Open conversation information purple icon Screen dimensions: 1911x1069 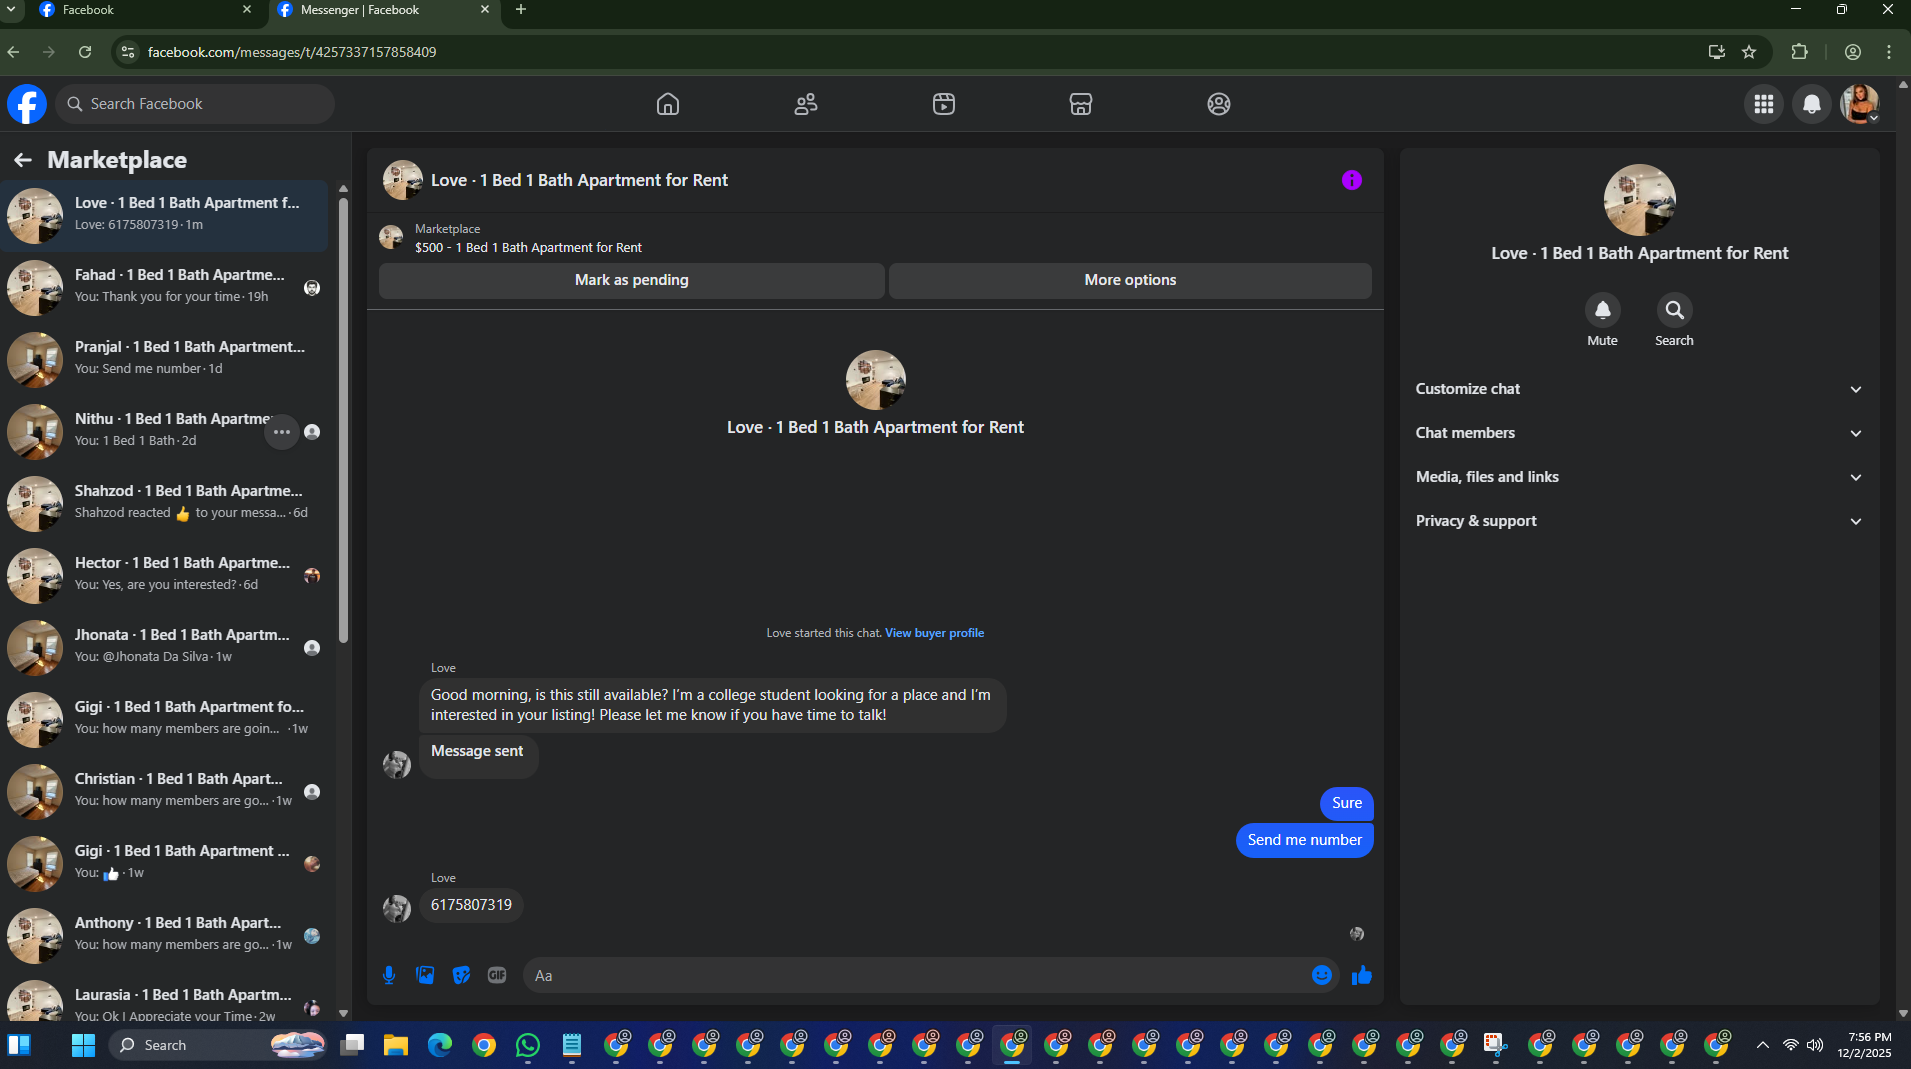[x=1352, y=180]
